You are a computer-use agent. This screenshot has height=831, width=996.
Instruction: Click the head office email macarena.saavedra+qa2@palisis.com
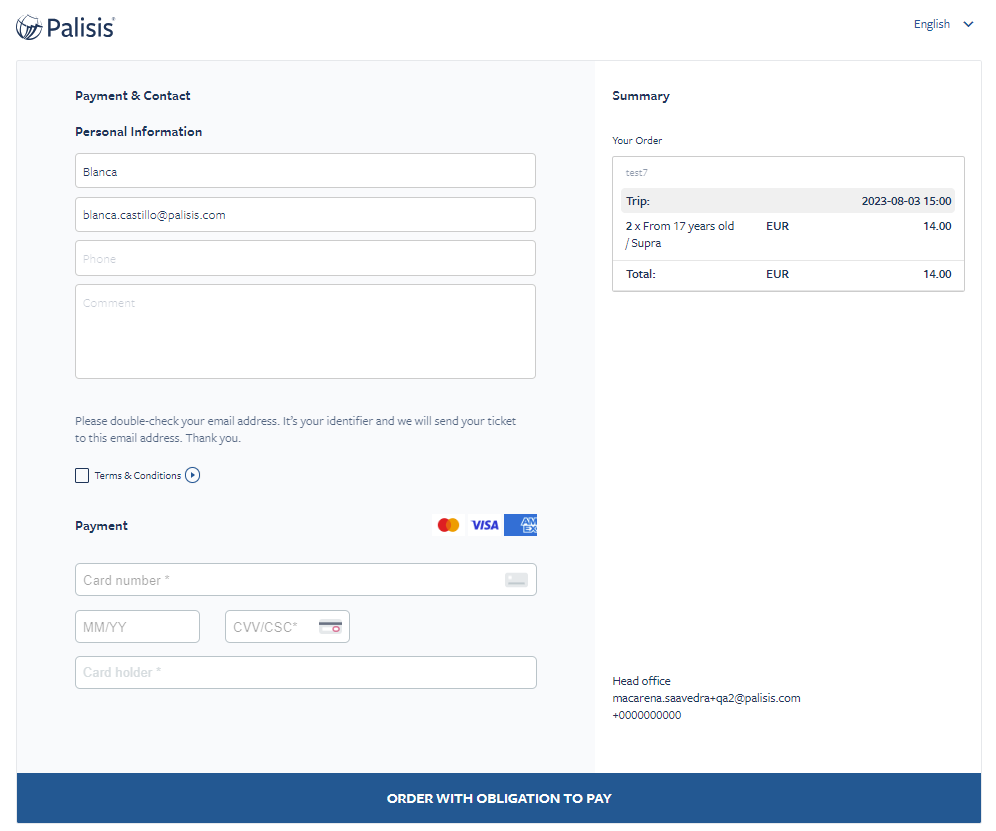[x=706, y=698]
